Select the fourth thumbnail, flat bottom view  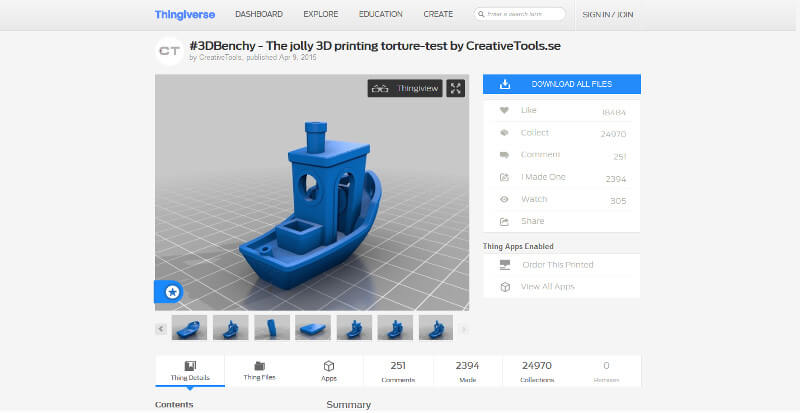(313, 327)
